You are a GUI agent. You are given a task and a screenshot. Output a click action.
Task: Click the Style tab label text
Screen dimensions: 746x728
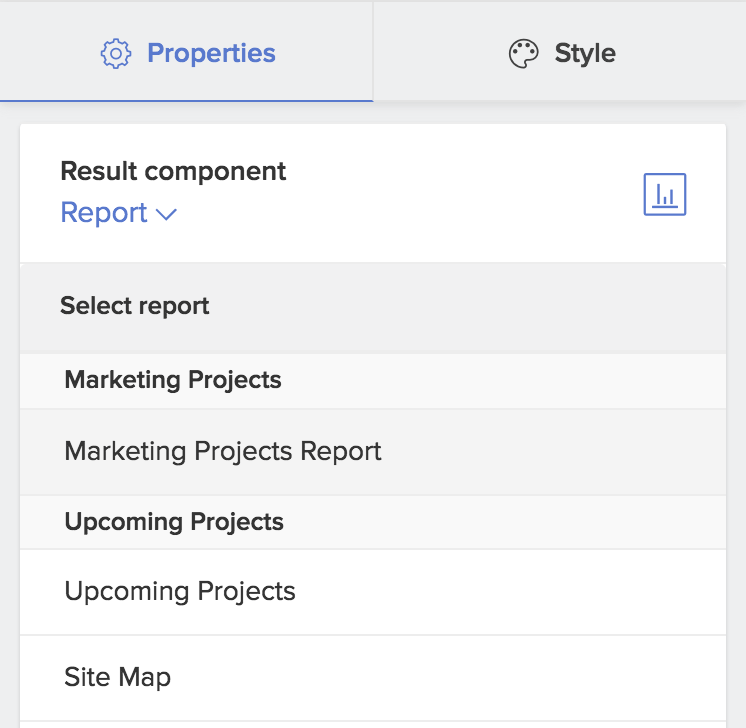[585, 53]
